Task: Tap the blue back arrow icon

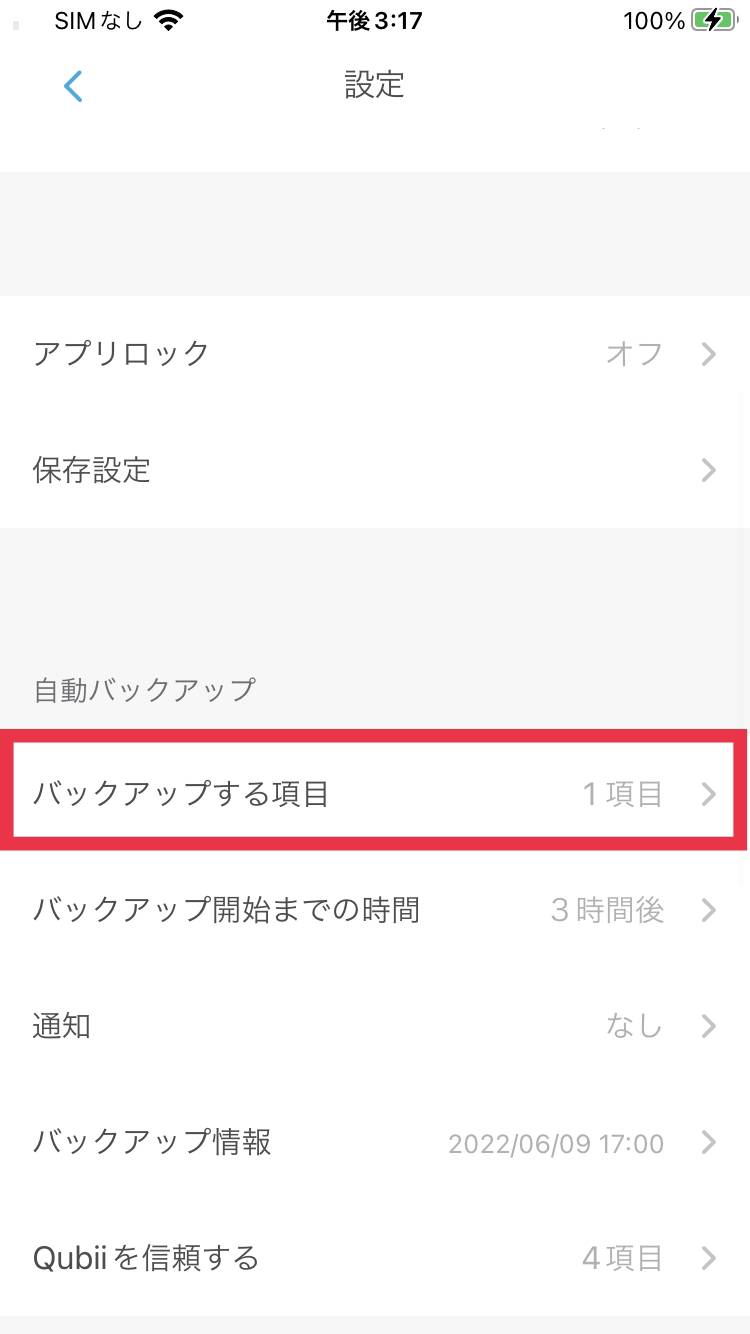Action: (x=73, y=86)
